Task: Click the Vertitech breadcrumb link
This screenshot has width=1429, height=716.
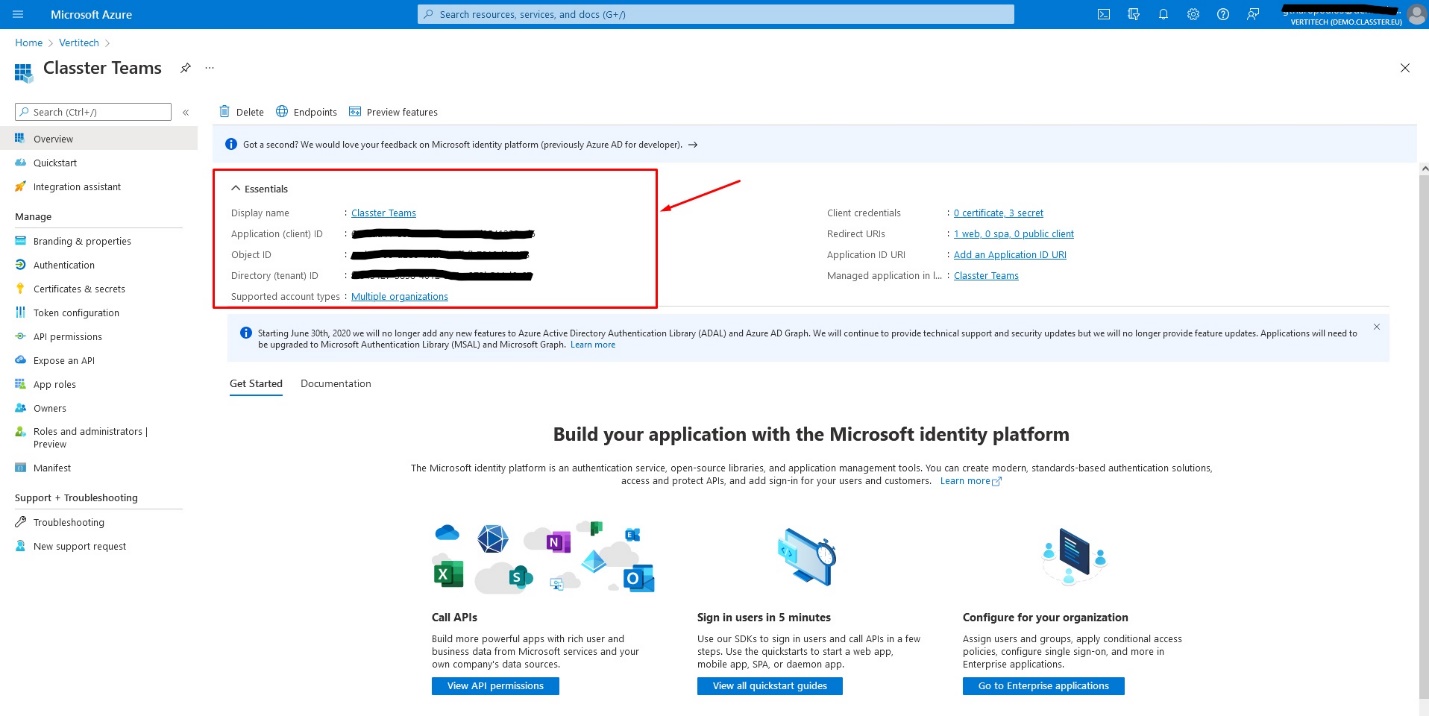Action: tap(77, 43)
